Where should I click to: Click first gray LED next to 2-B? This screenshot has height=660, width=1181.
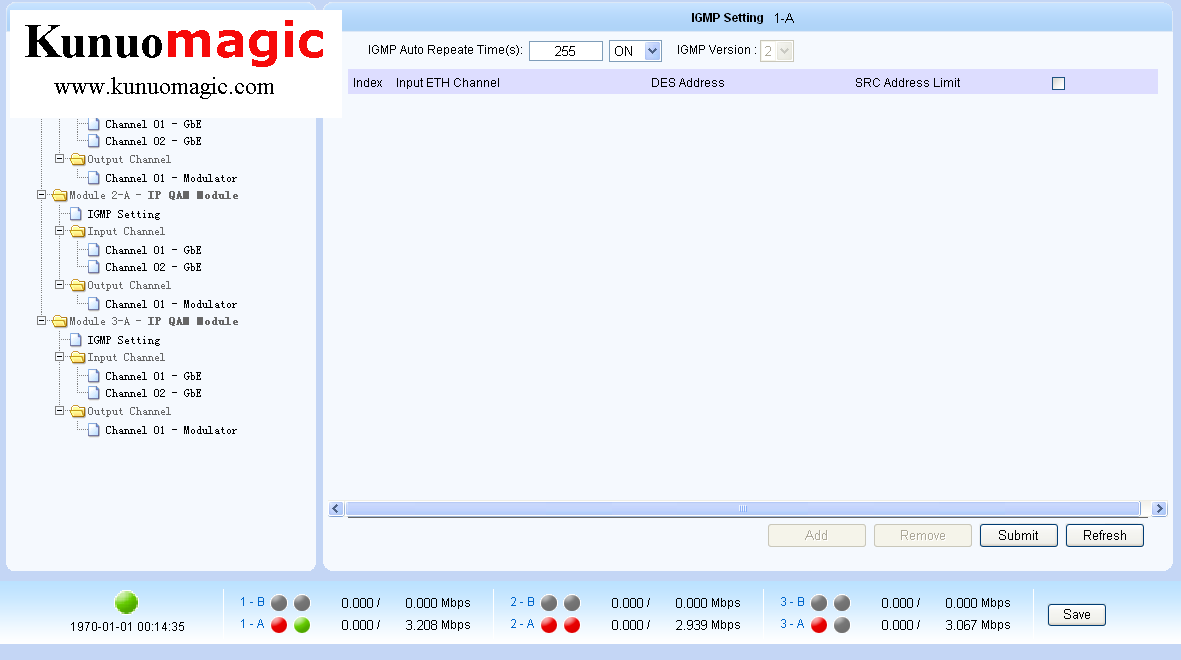(549, 603)
